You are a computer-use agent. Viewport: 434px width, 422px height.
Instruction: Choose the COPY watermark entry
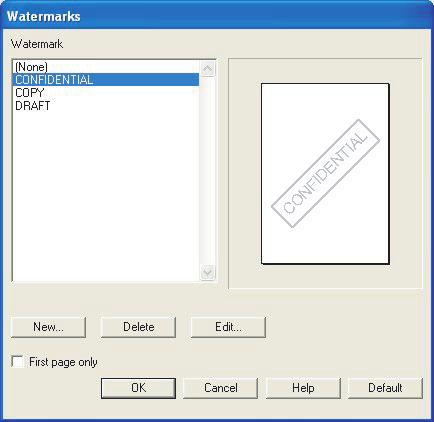point(106,93)
